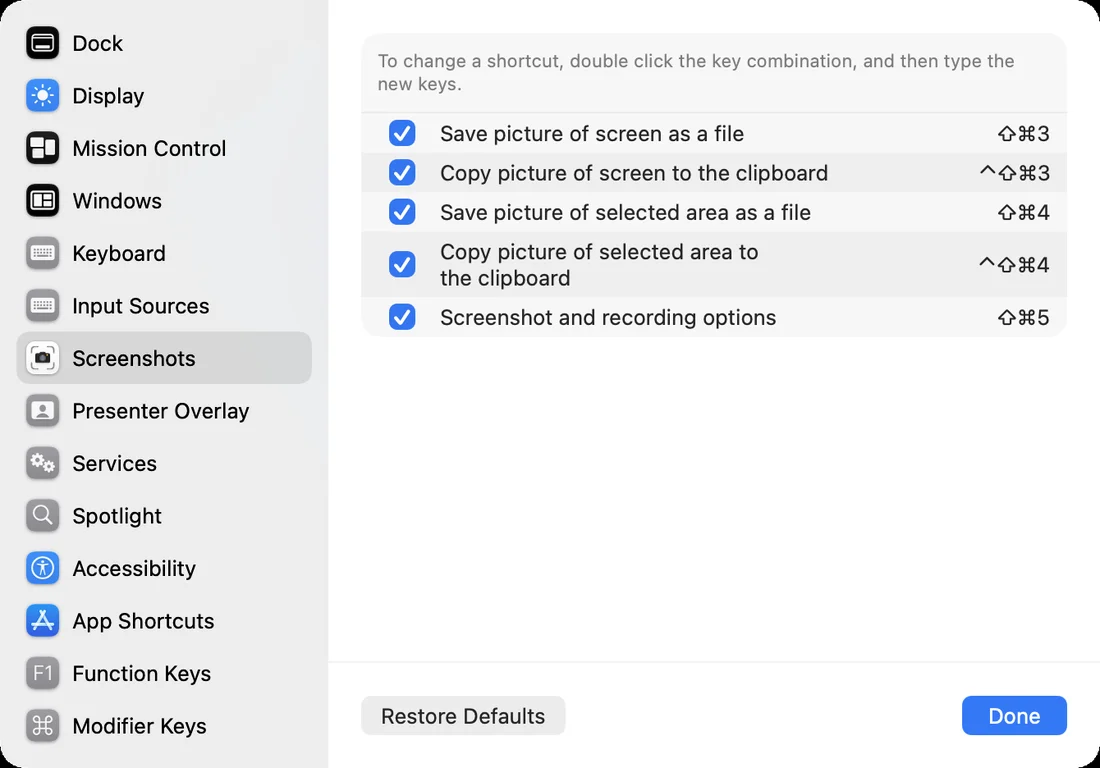Open the Dock category label
Screen dimensions: 1100x768
[98, 43]
